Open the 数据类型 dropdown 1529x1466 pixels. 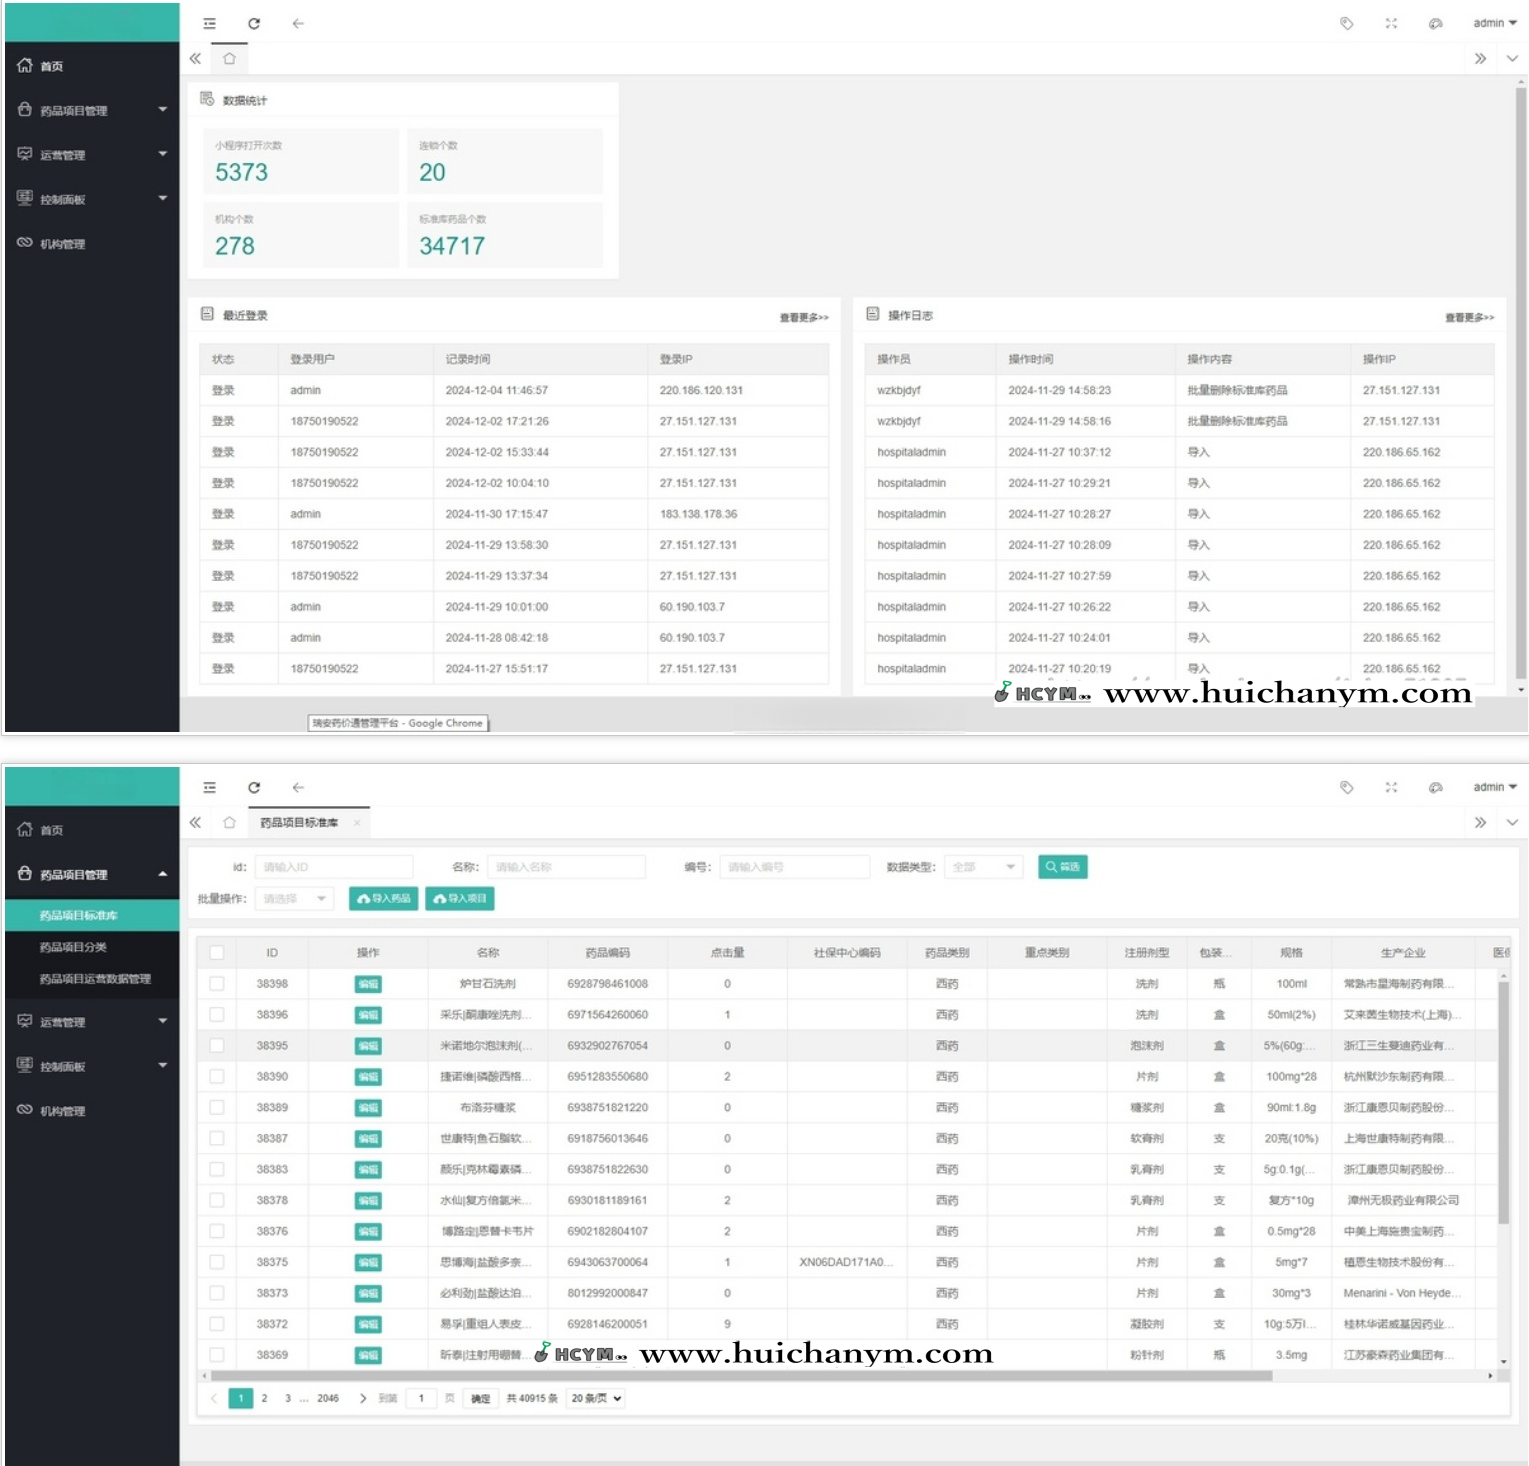[x=984, y=867]
